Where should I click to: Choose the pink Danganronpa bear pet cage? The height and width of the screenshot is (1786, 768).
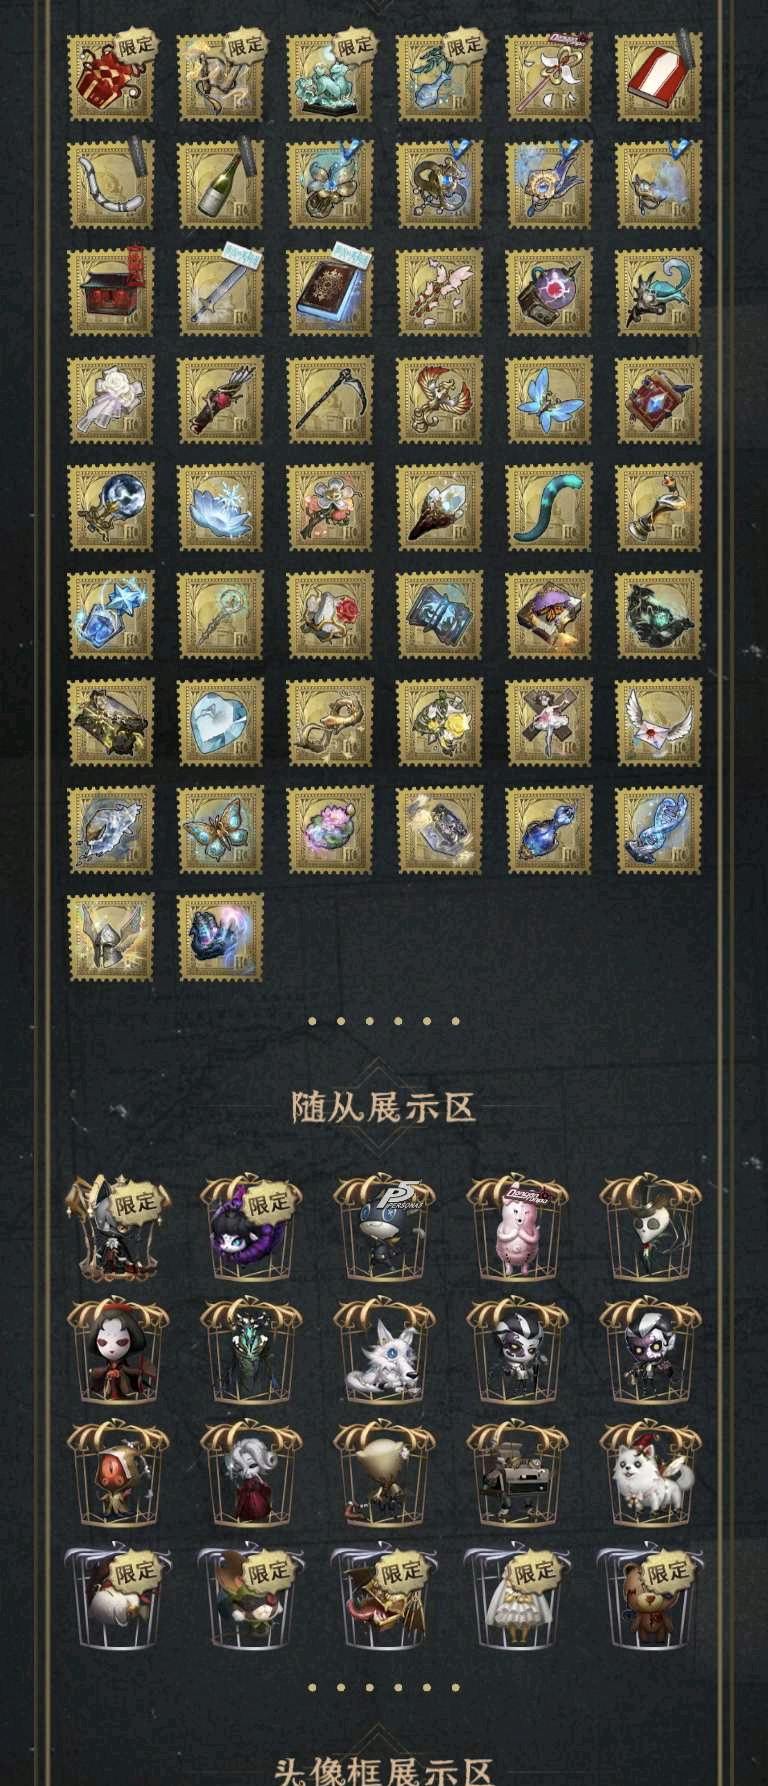click(x=518, y=1228)
